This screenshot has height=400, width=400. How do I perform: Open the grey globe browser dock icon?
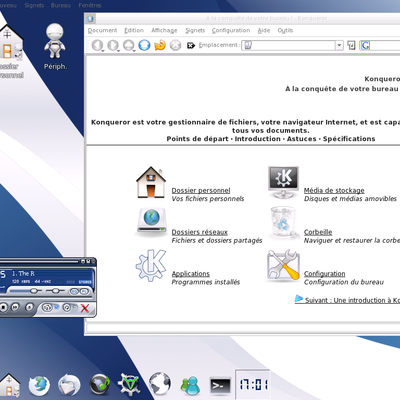pyautogui.click(x=160, y=384)
